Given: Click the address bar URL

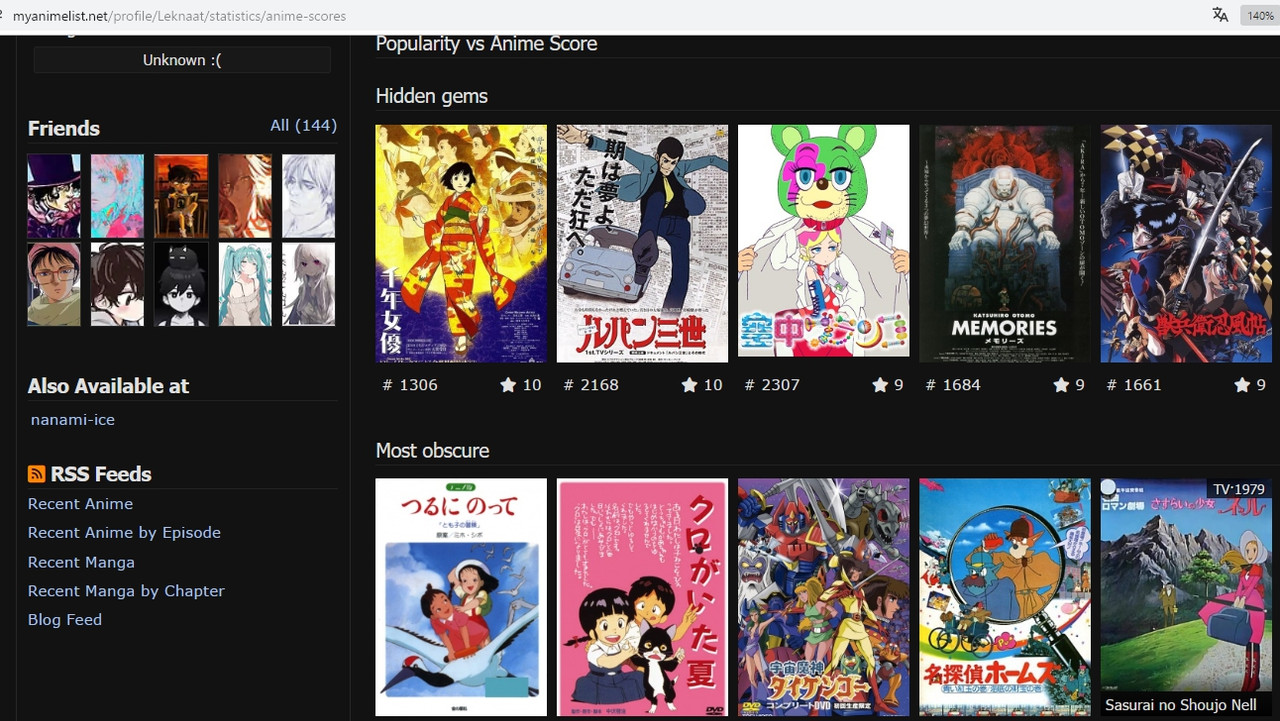Looking at the screenshot, I should click(179, 16).
